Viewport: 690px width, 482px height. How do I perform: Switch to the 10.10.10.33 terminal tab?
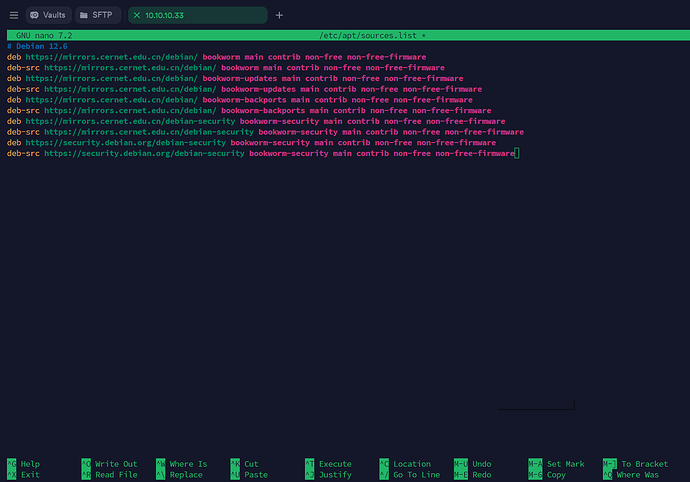tap(198, 15)
